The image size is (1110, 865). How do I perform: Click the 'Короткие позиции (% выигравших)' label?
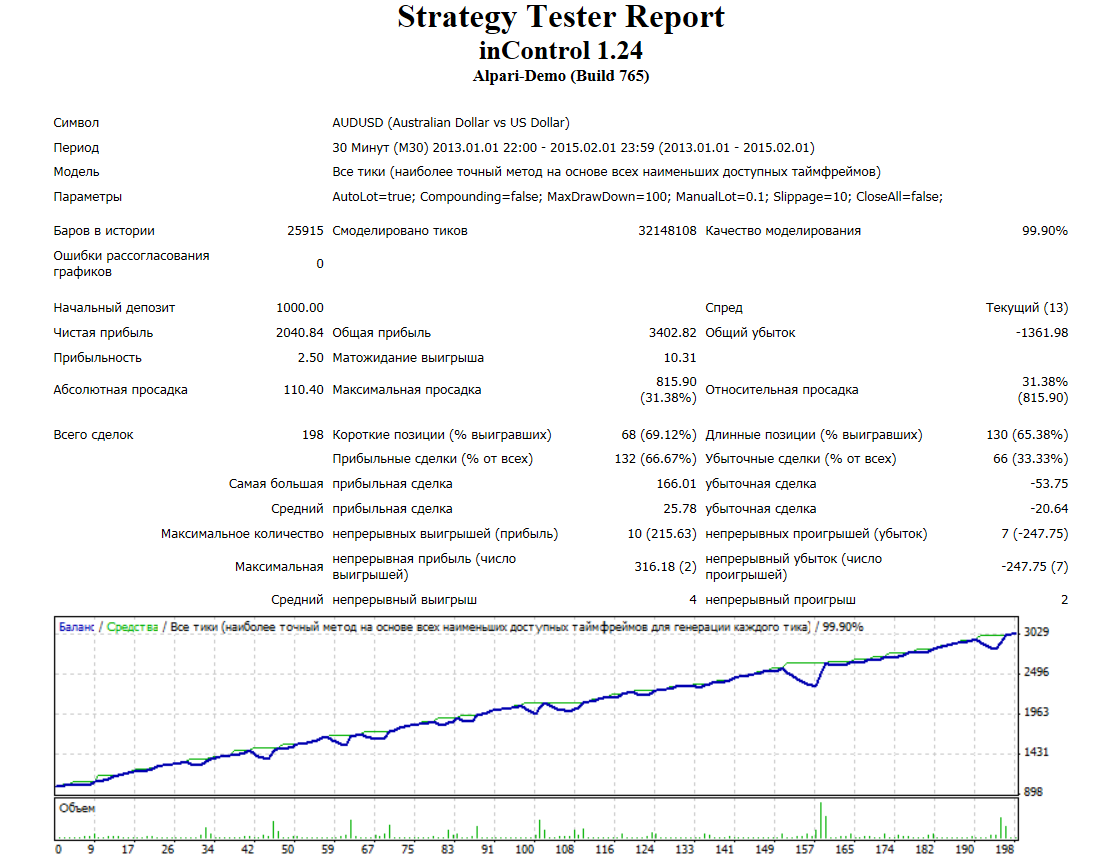(442, 435)
